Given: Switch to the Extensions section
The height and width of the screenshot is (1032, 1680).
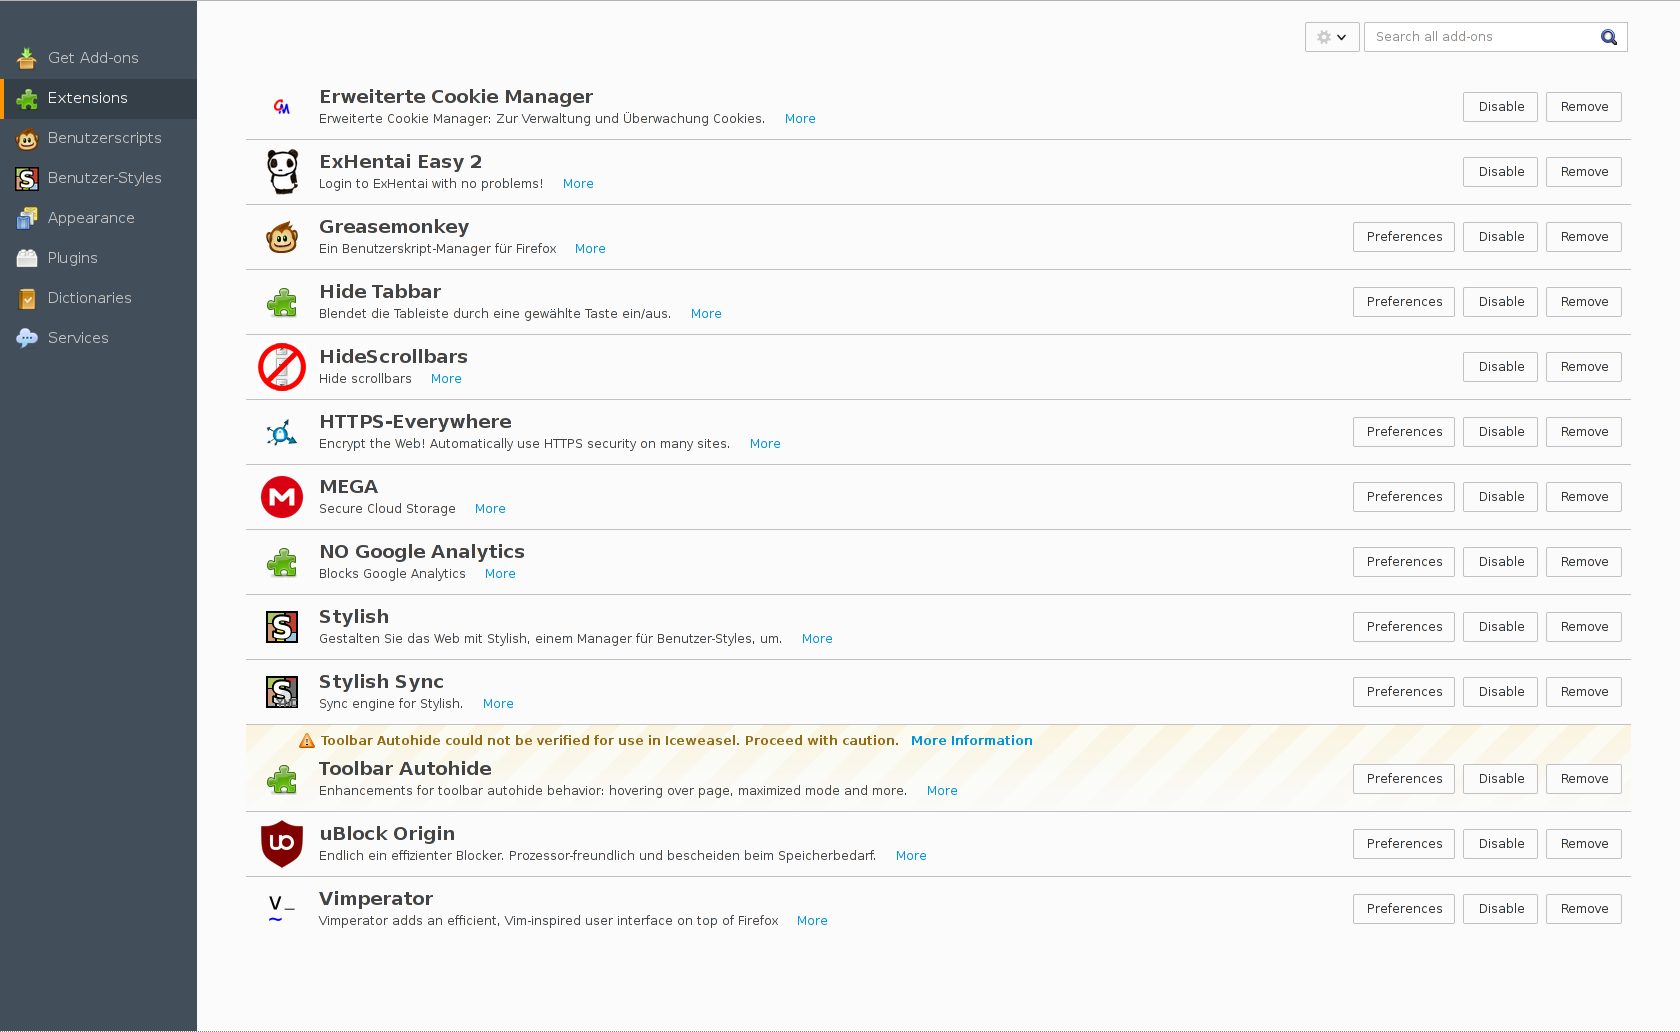Looking at the screenshot, I should click(98, 98).
